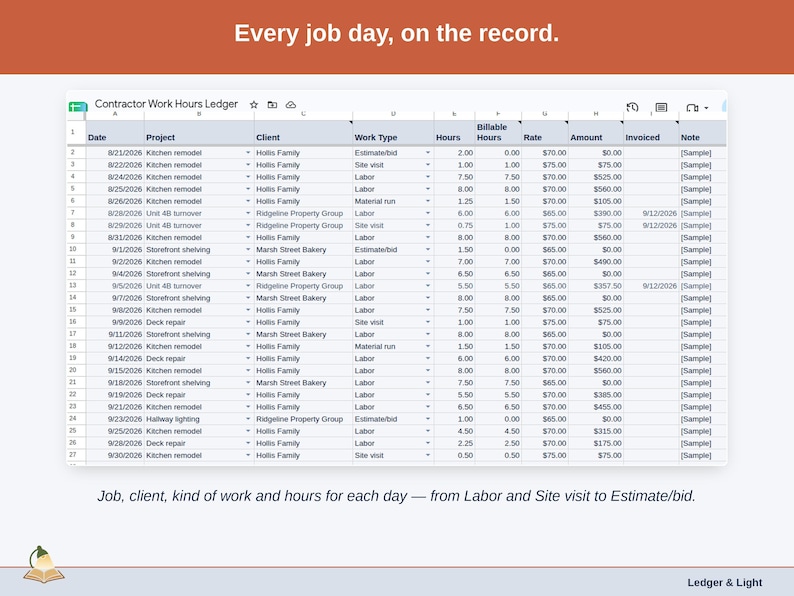Image resolution: width=794 pixels, height=596 pixels.
Task: Select the $390.00 amount cell
Action: [x=596, y=213]
